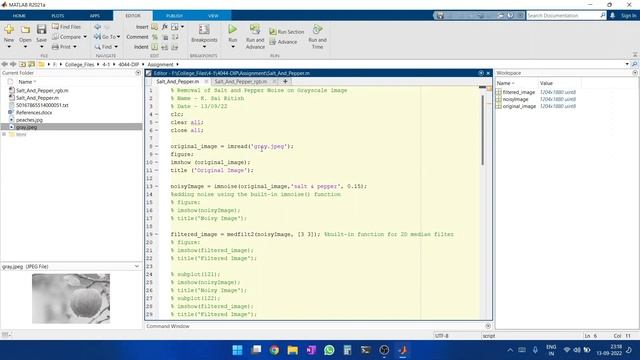Select References.docx in Current Folder
Image resolution: width=640 pixels, height=360 pixels.
point(34,113)
